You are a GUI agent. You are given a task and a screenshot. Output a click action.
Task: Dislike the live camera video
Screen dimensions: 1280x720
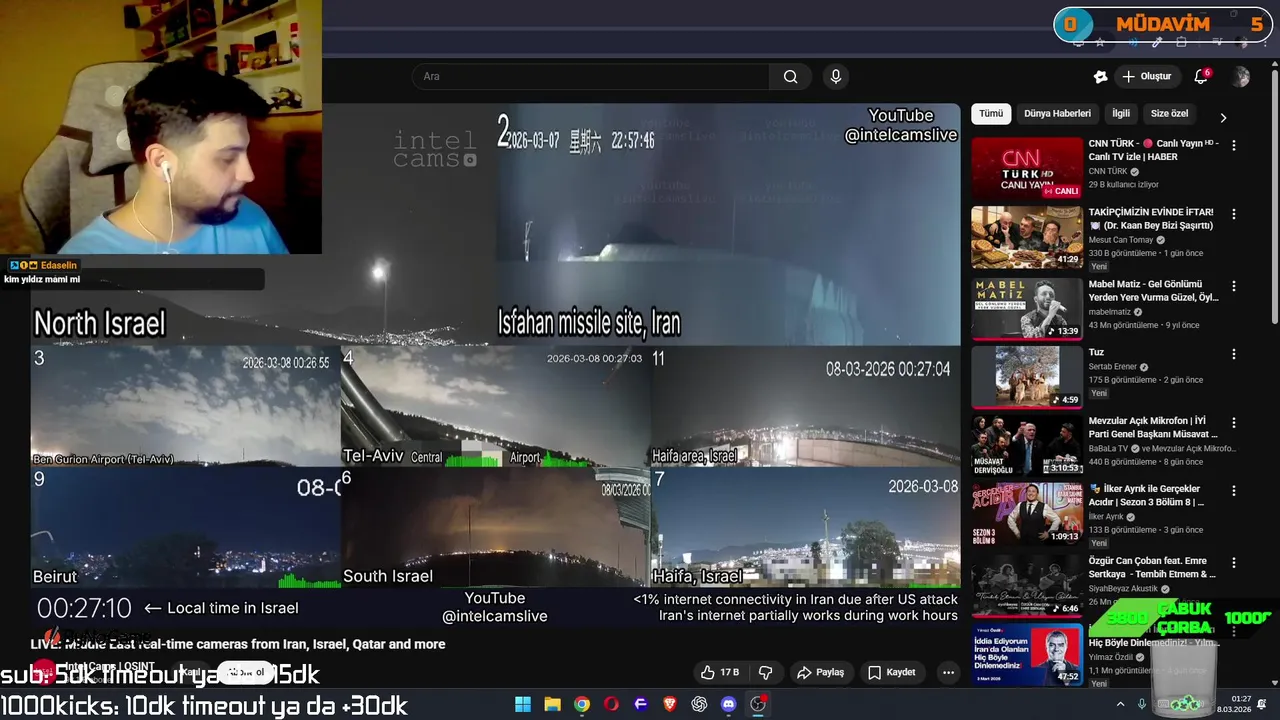click(x=766, y=672)
